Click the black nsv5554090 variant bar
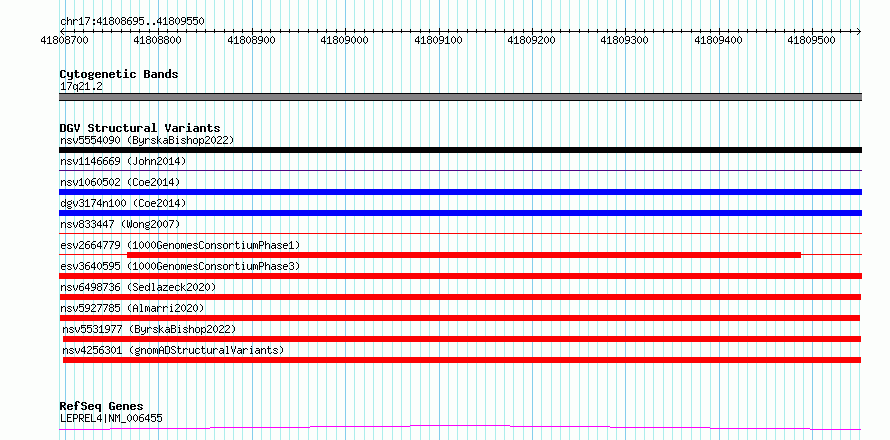 [x=460, y=150]
